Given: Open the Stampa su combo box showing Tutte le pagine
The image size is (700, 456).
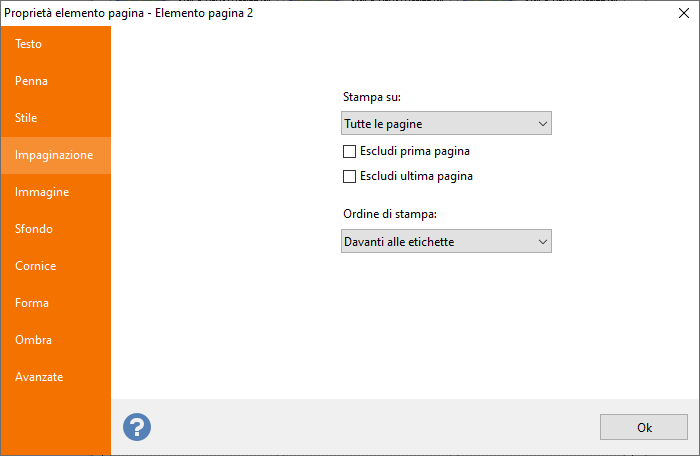Looking at the screenshot, I should (446, 123).
